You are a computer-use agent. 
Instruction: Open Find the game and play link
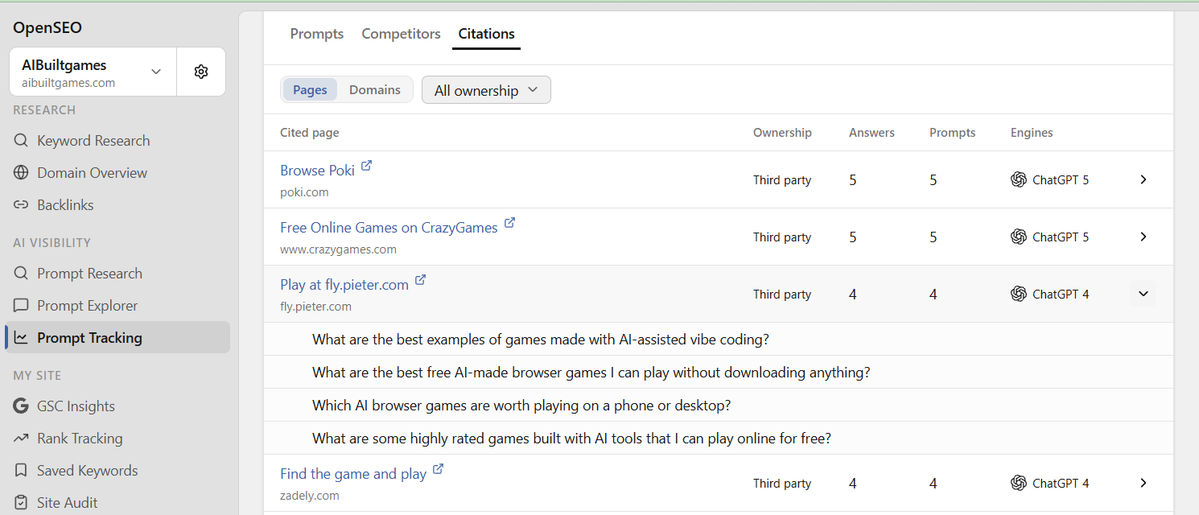(x=353, y=474)
